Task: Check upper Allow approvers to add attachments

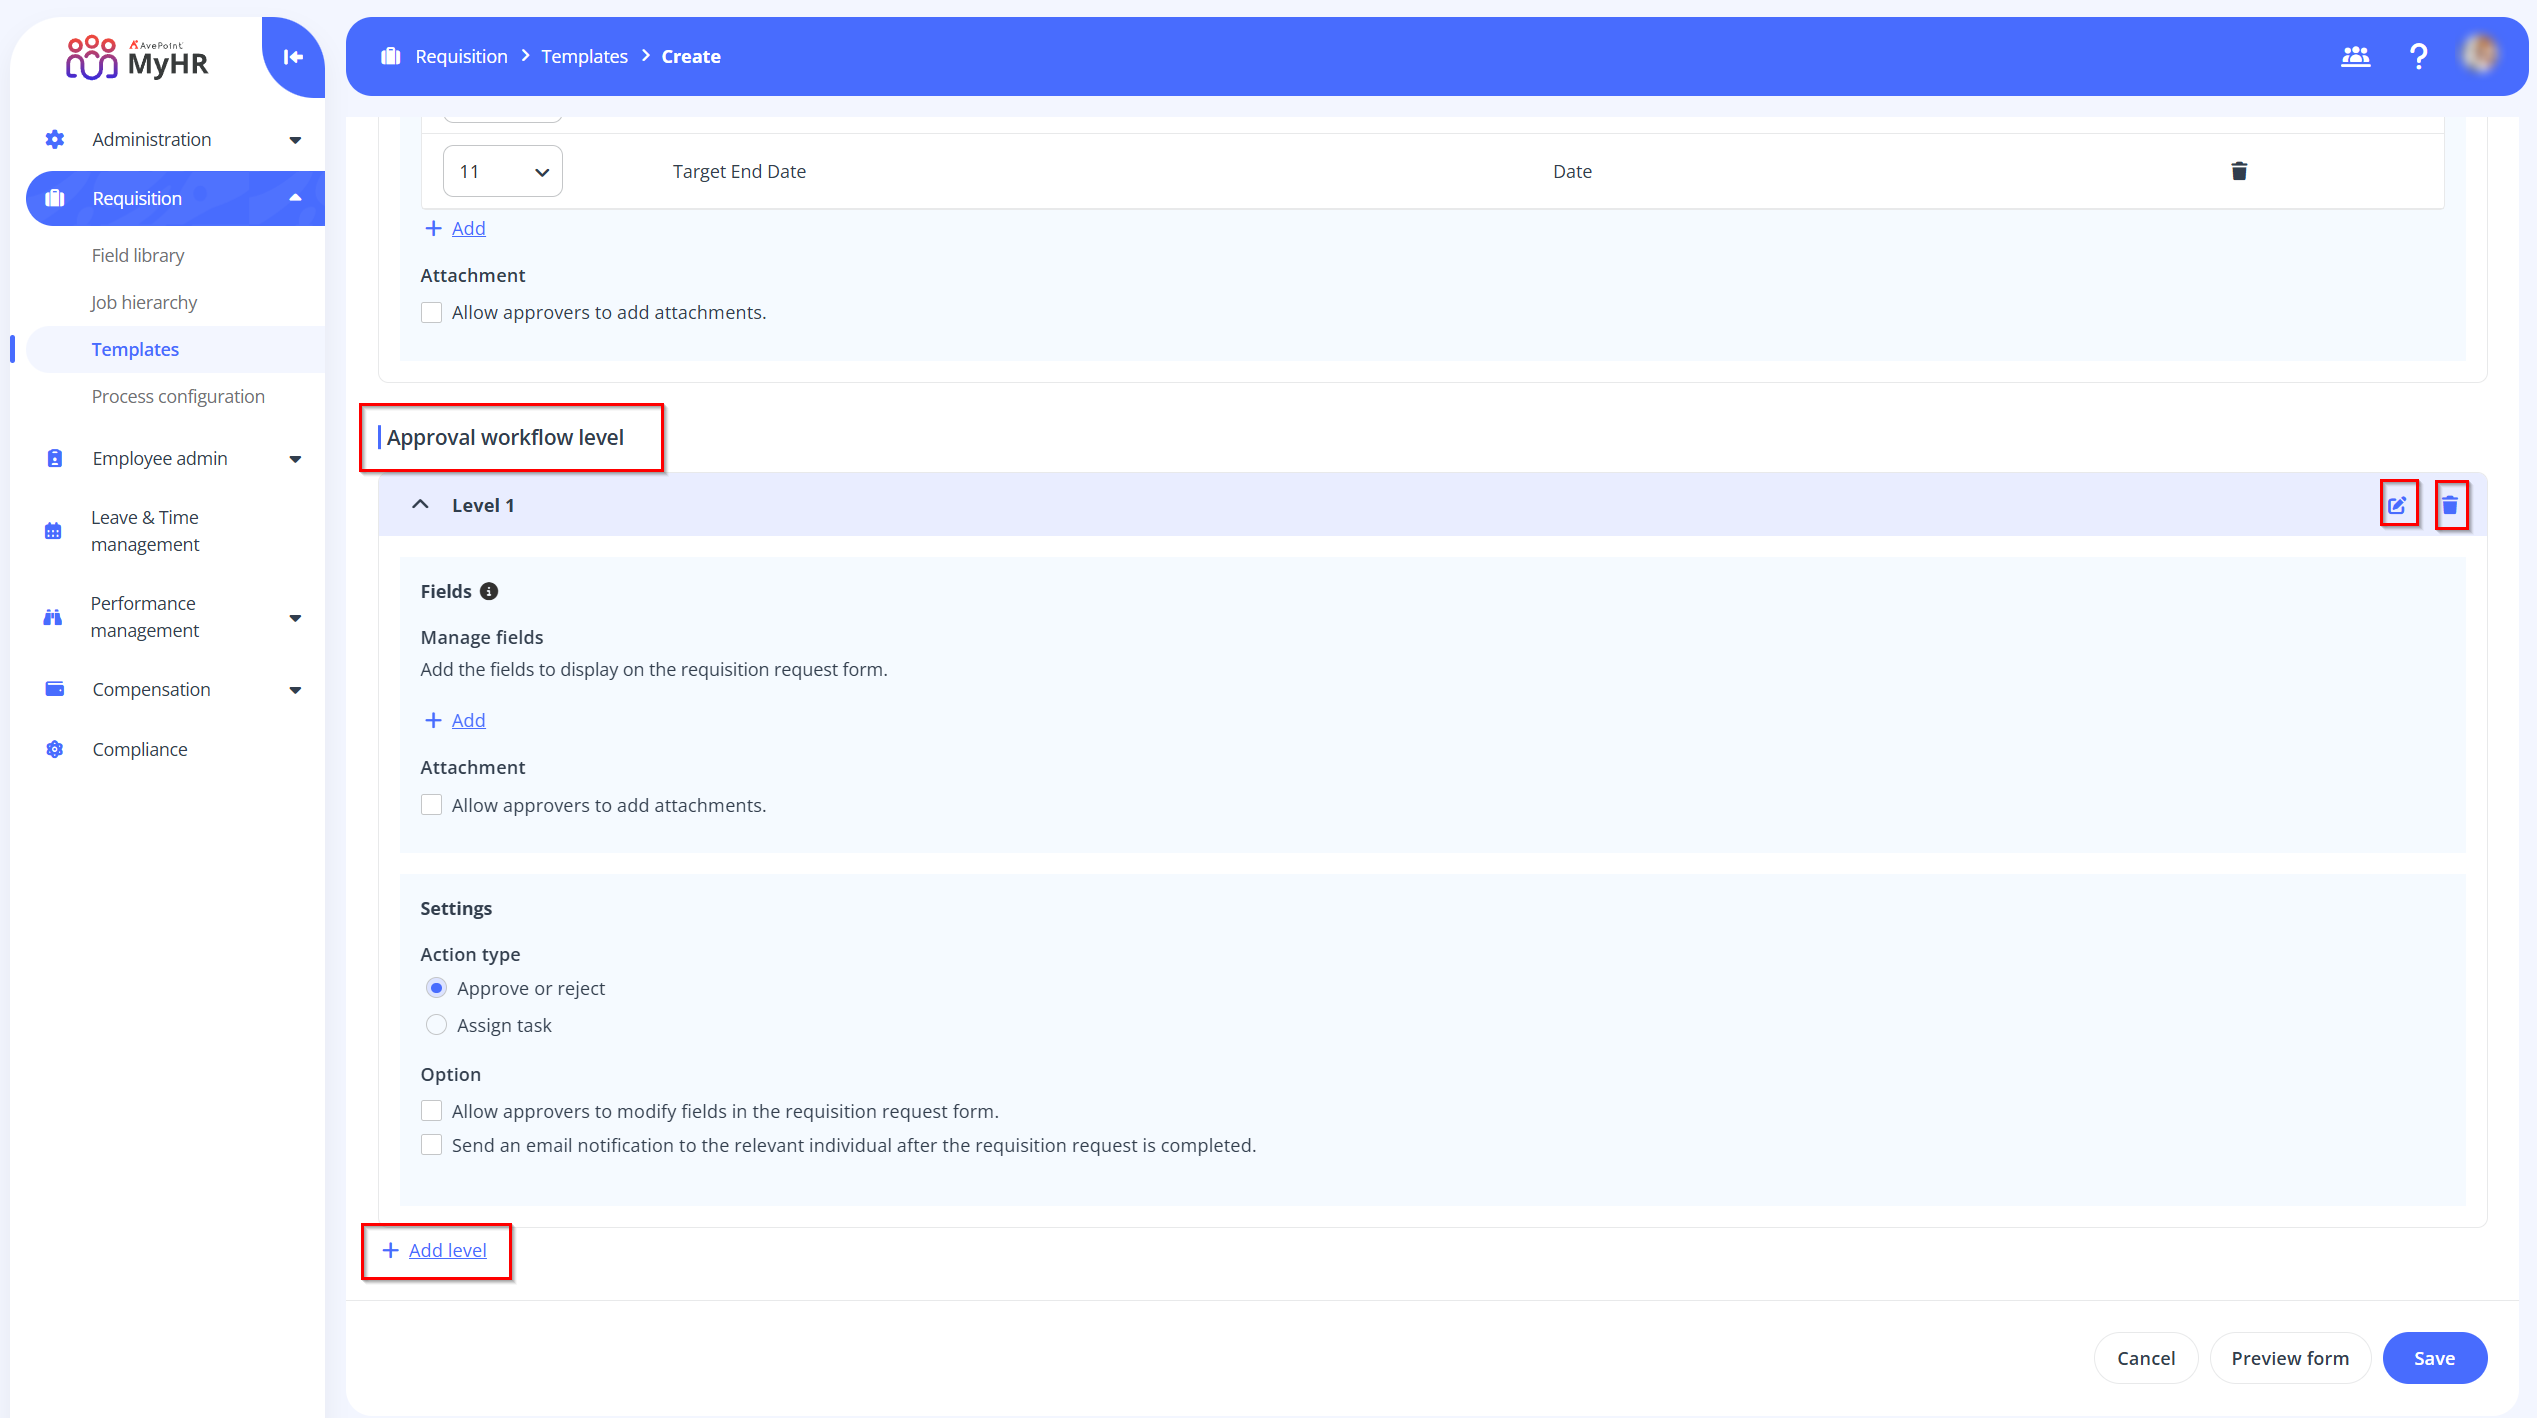Action: pos(431,312)
